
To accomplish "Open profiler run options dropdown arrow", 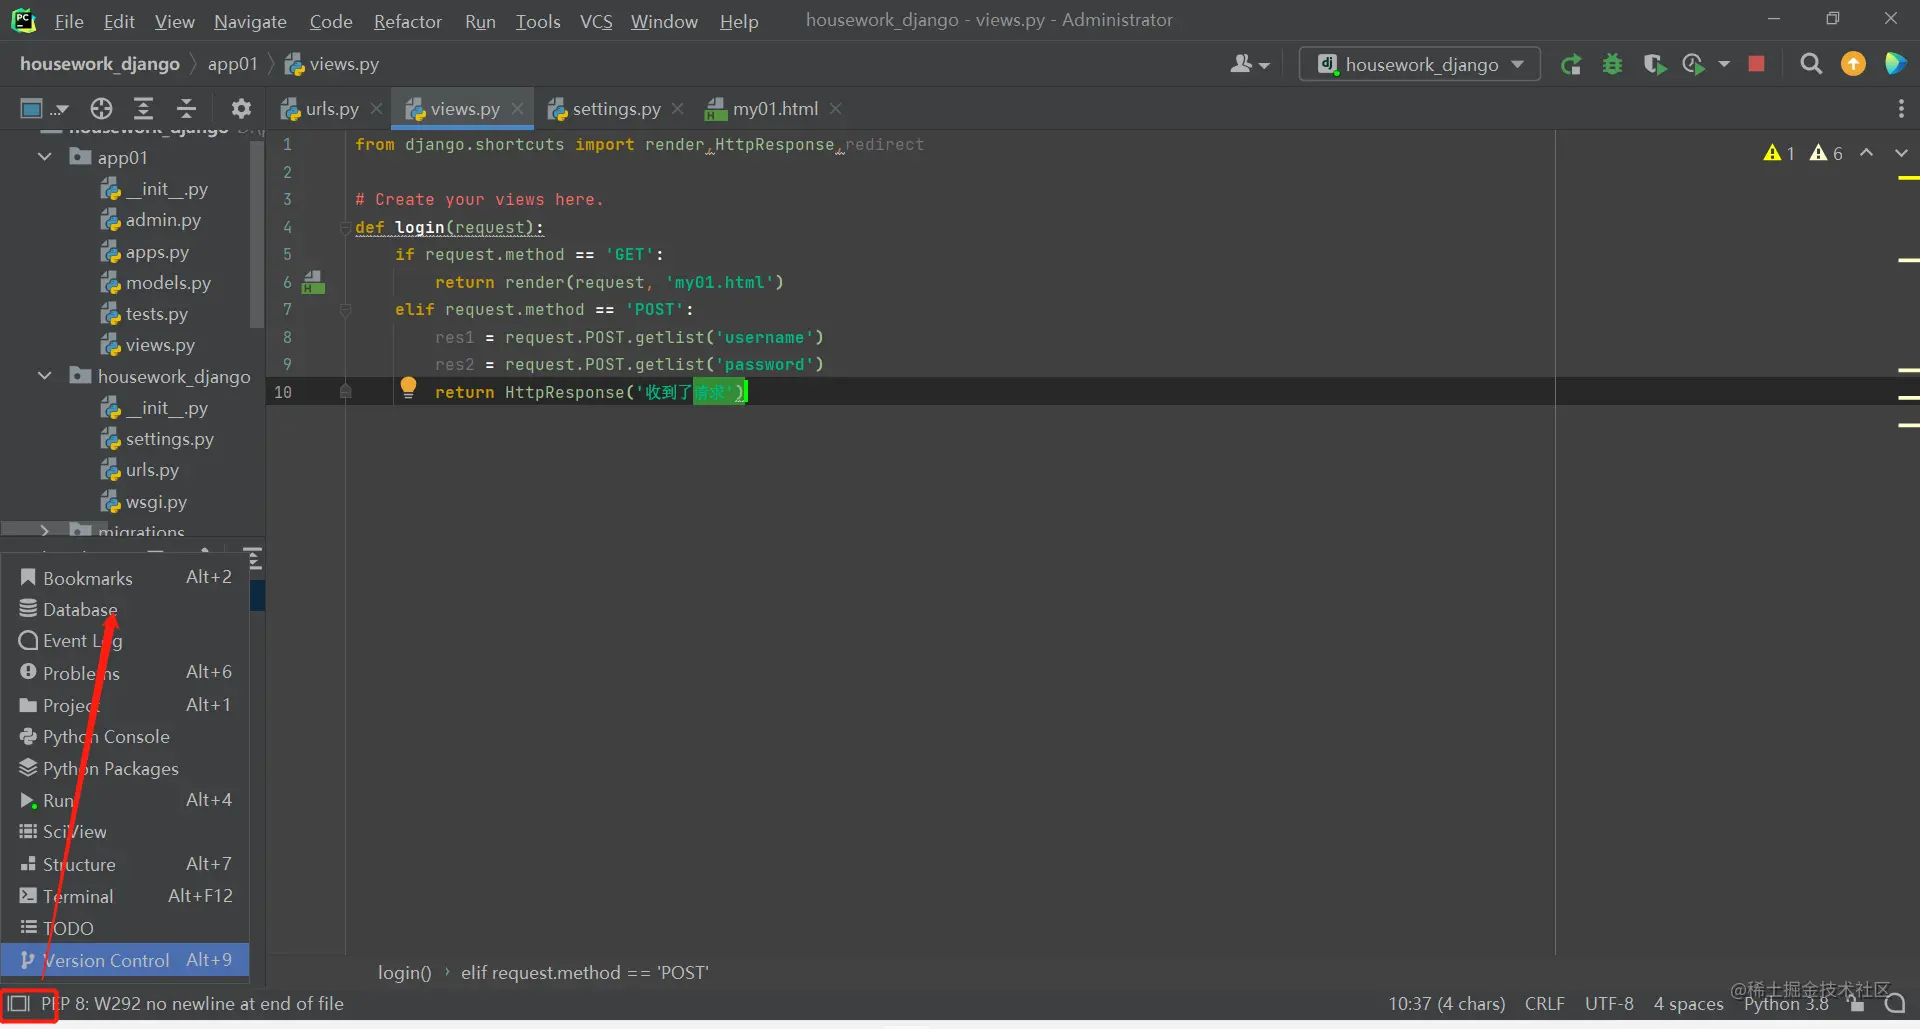I will tap(1724, 64).
